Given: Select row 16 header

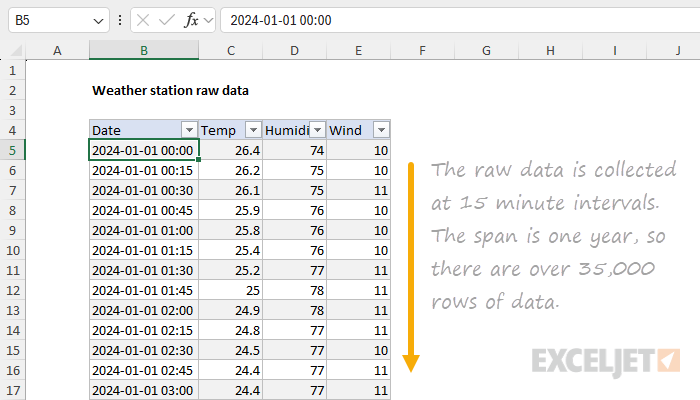Looking at the screenshot, I should pyautogui.click(x=12, y=370).
